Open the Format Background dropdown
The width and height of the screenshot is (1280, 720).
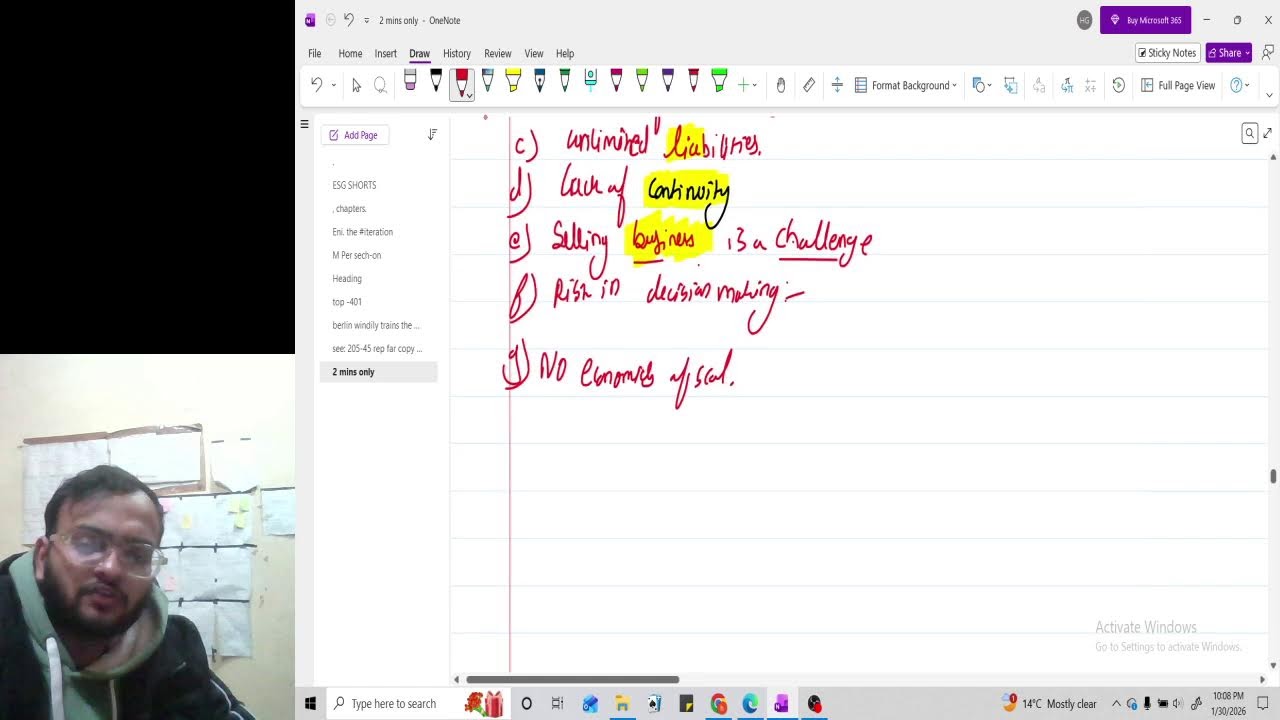pyautogui.click(x=906, y=85)
